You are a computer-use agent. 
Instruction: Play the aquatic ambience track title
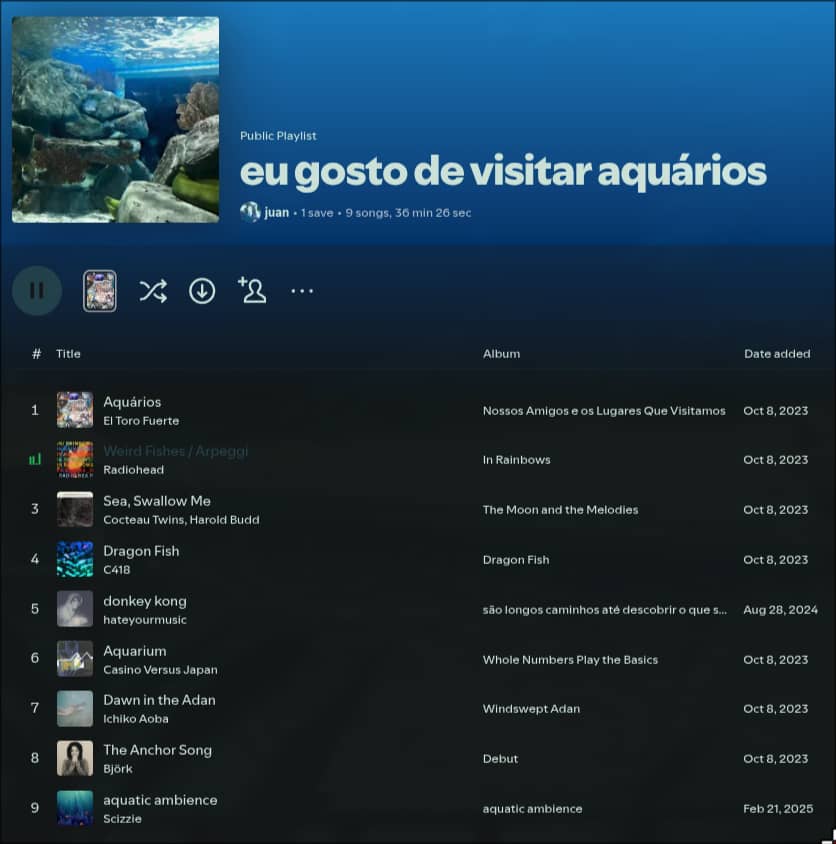pos(160,800)
